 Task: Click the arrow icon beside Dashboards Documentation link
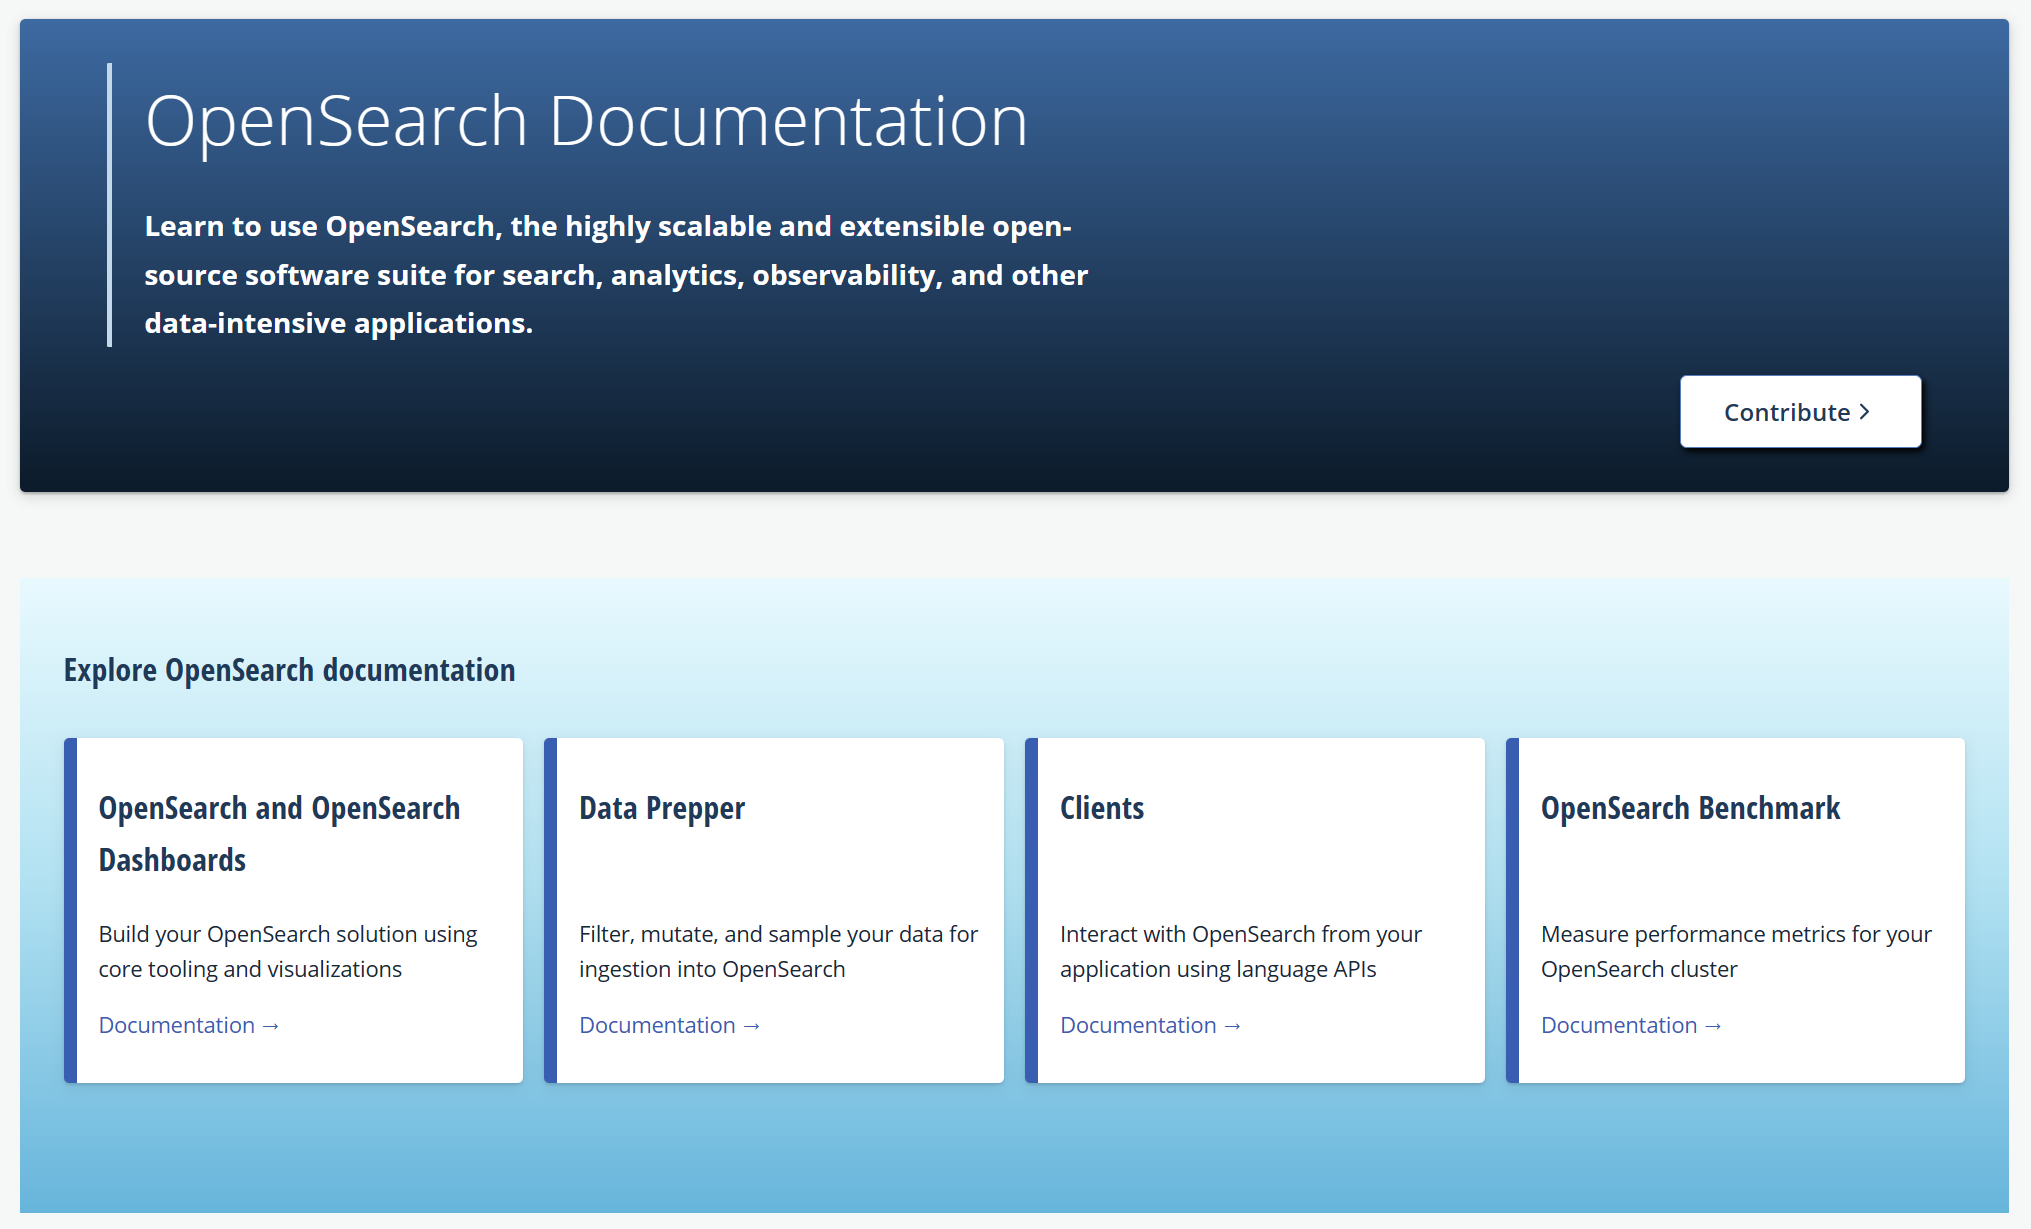(269, 1025)
